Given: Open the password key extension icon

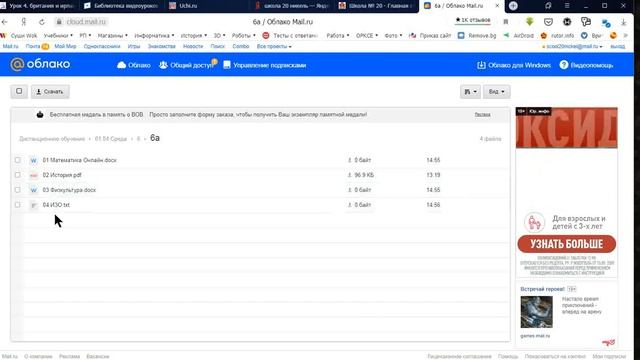Looking at the screenshot, I should click(586, 22).
